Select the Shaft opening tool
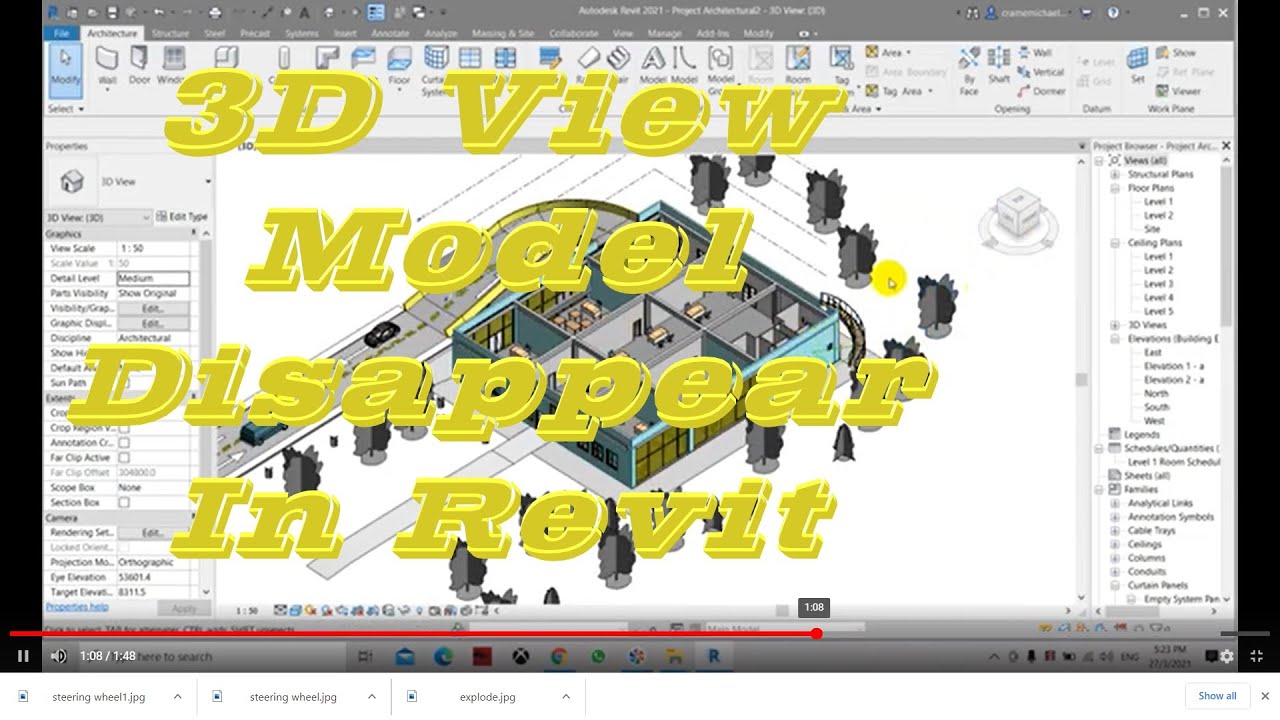Screen dimensions: 1280x720 (999, 65)
